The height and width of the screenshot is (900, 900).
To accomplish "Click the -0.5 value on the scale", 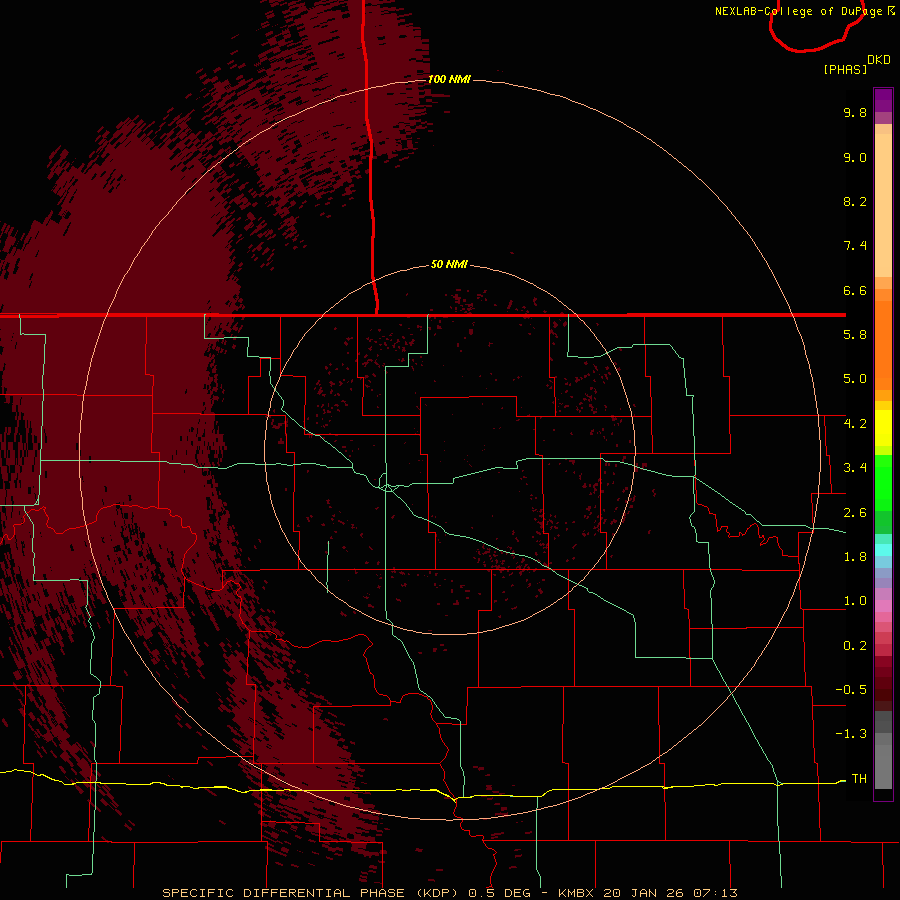I will (x=851, y=690).
